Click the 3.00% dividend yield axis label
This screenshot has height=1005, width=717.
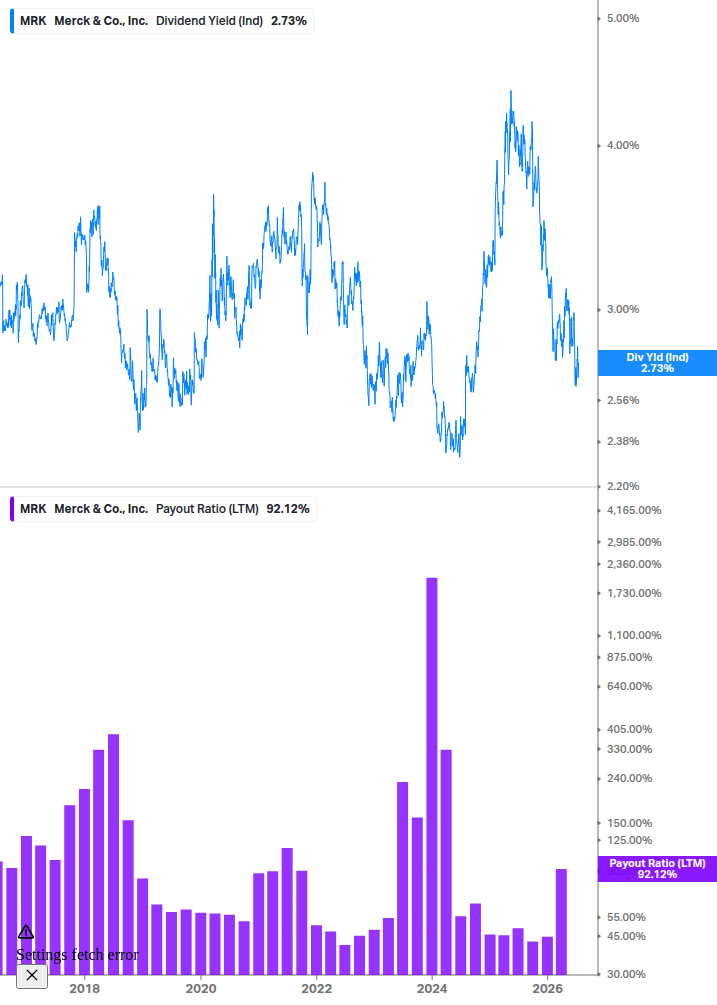pos(623,309)
